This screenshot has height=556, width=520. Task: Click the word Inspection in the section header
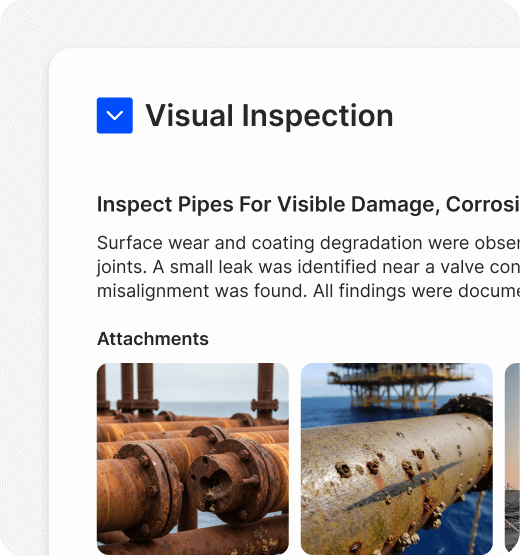click(x=317, y=116)
